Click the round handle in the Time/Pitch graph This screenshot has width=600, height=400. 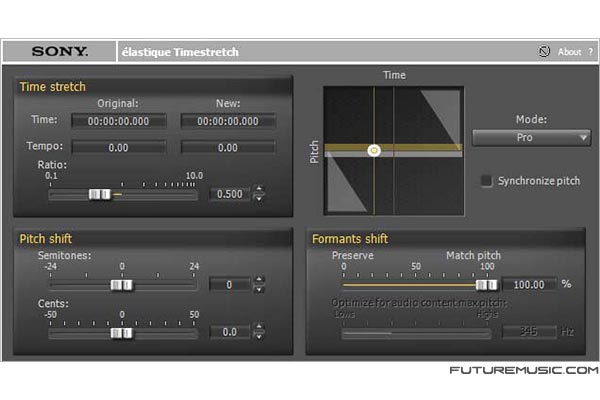tap(374, 150)
